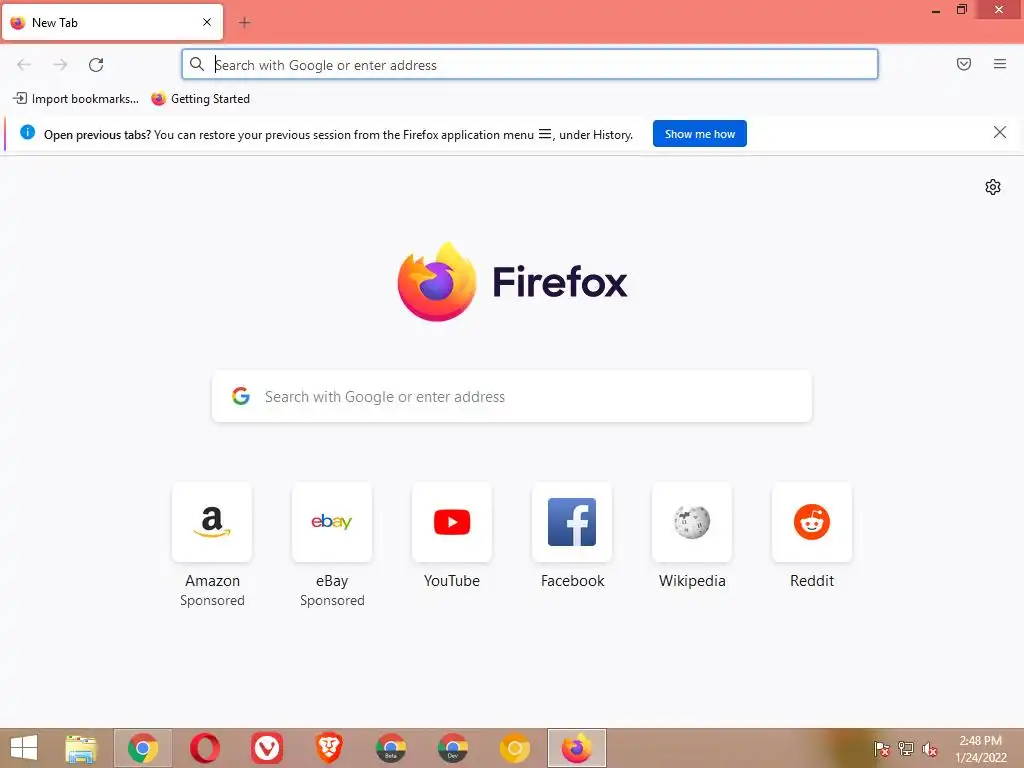1024x768 pixels.
Task: Go forward using the forward arrow
Action: tap(60, 65)
